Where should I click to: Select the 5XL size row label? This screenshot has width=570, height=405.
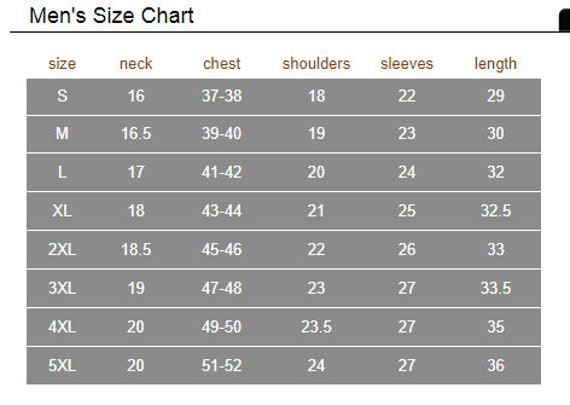pyautogui.click(x=62, y=365)
